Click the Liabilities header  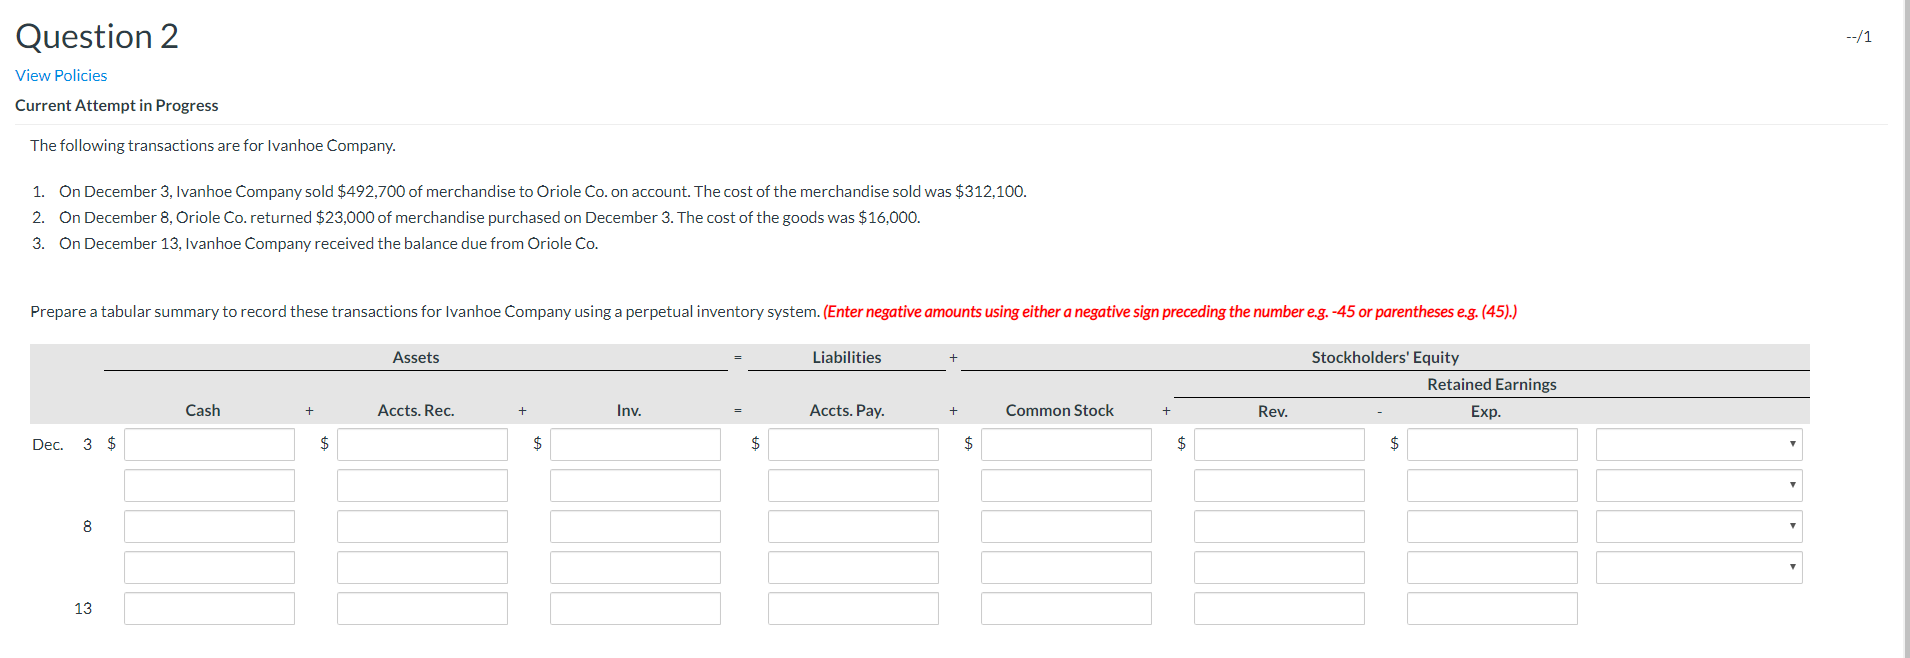[847, 357]
